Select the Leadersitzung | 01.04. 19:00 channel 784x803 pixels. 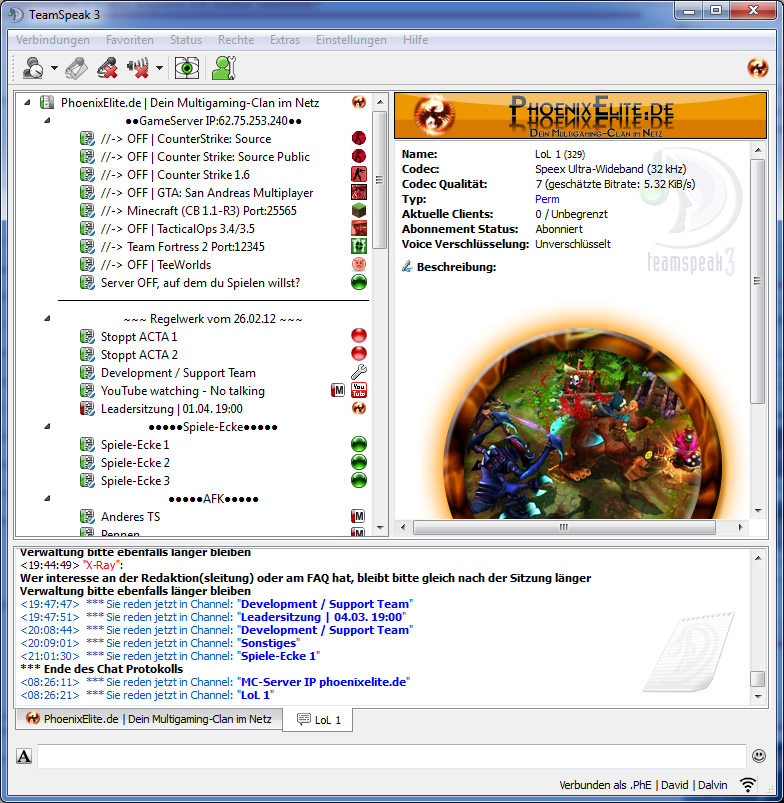click(x=172, y=409)
